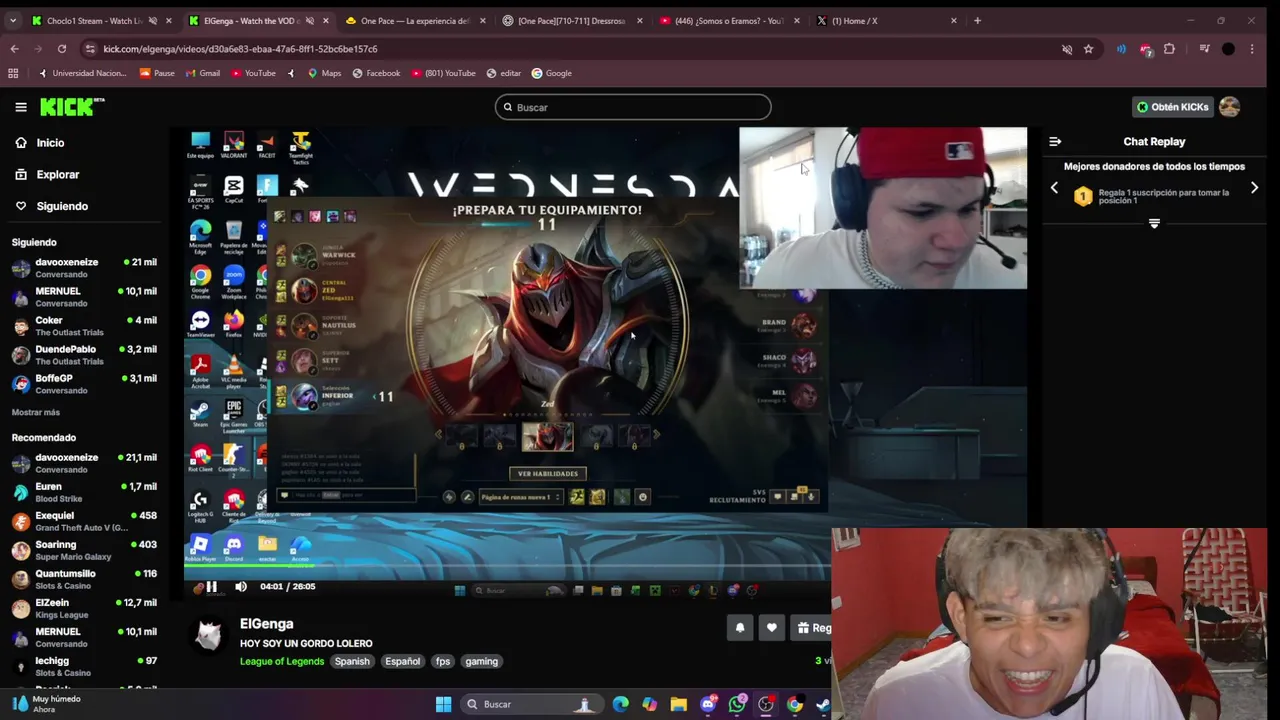
Task: Open a new browser tab
Action: (x=977, y=20)
